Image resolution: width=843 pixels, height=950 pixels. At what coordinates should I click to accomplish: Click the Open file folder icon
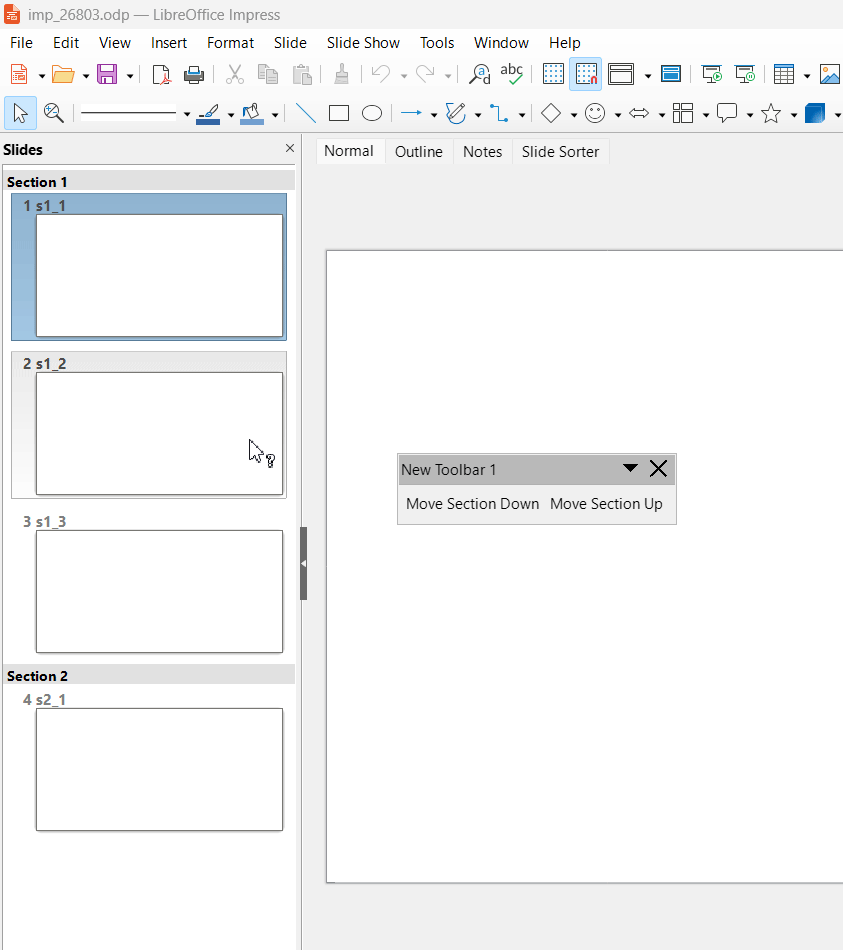coord(63,75)
